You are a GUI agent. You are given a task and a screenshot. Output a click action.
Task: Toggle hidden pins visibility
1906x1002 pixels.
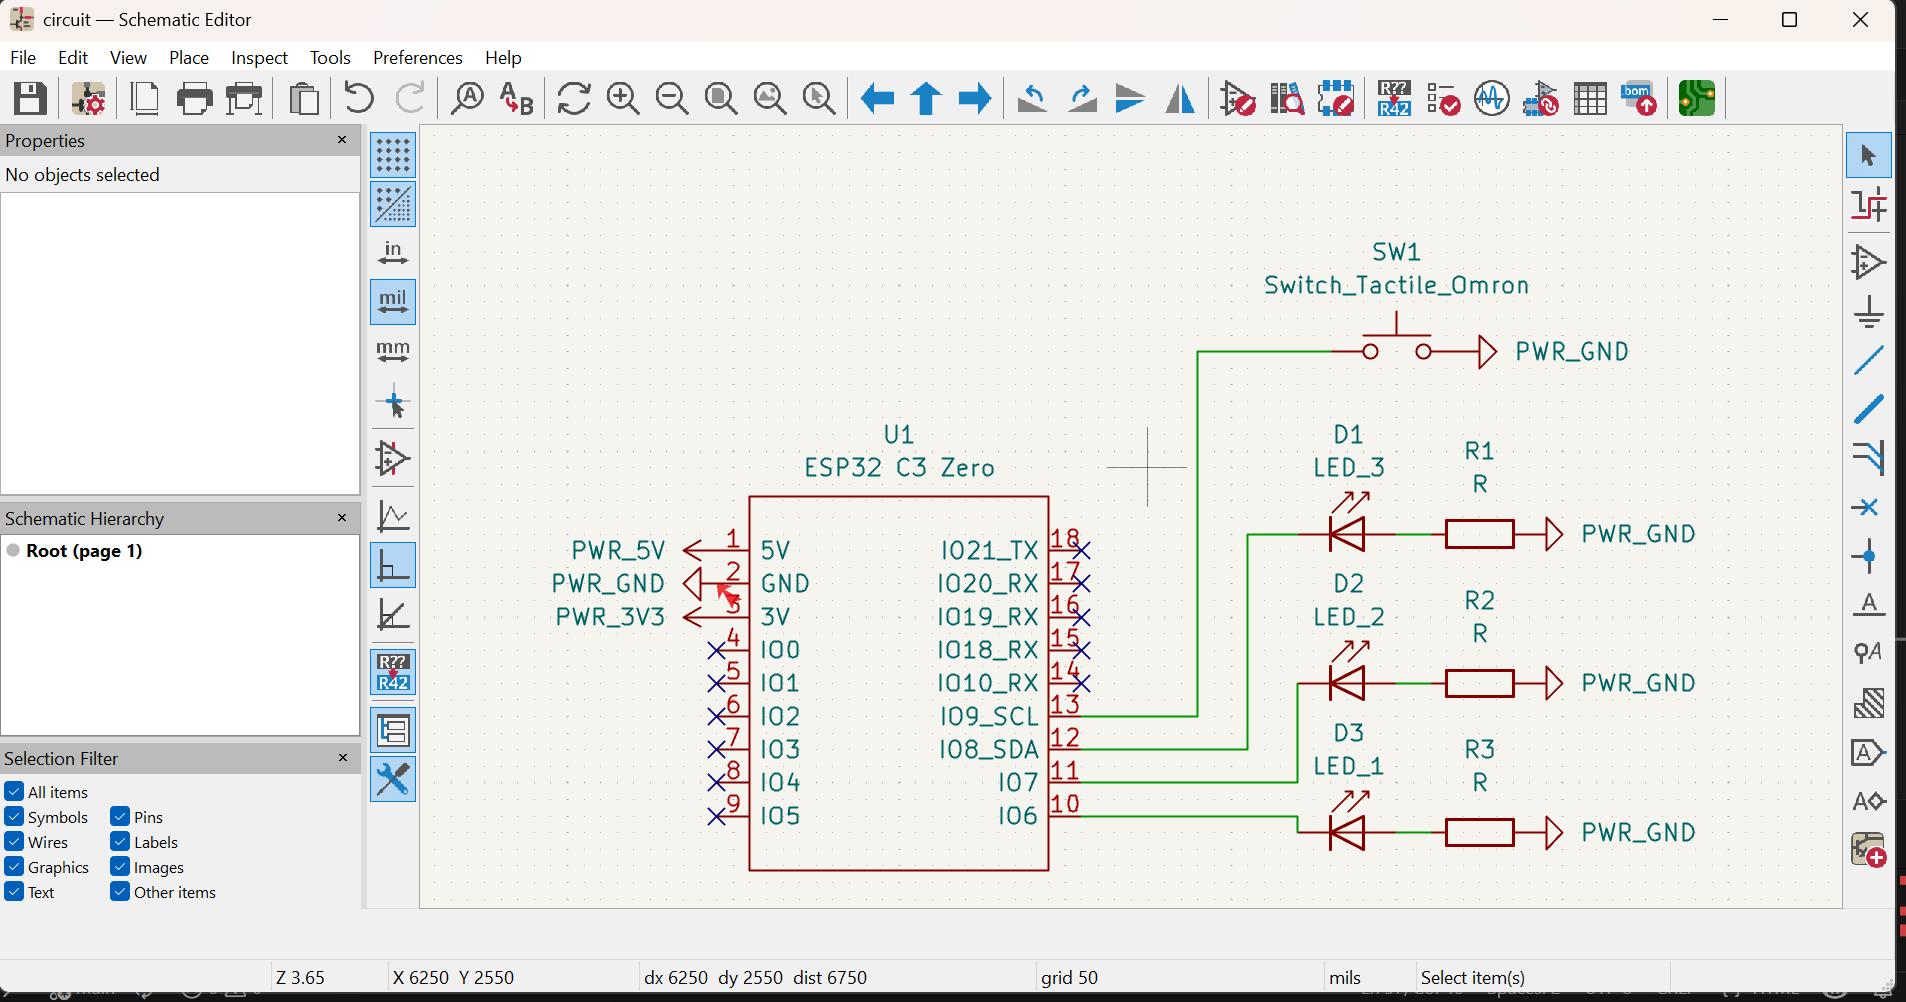pyautogui.click(x=393, y=459)
